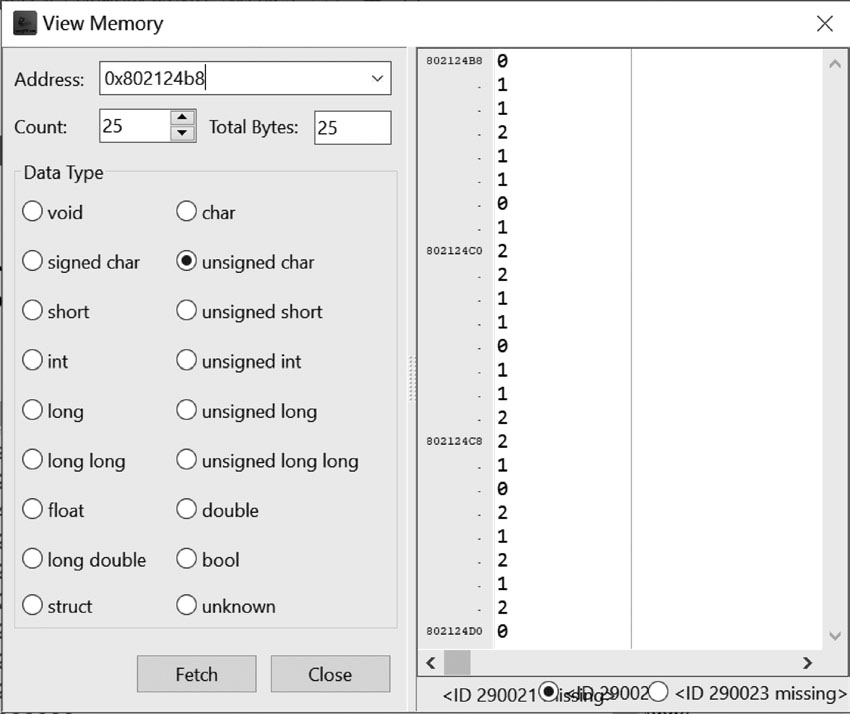Image resolution: width=850 pixels, height=714 pixels.
Task: Click the 802124B8 address label
Action: pos(454,61)
